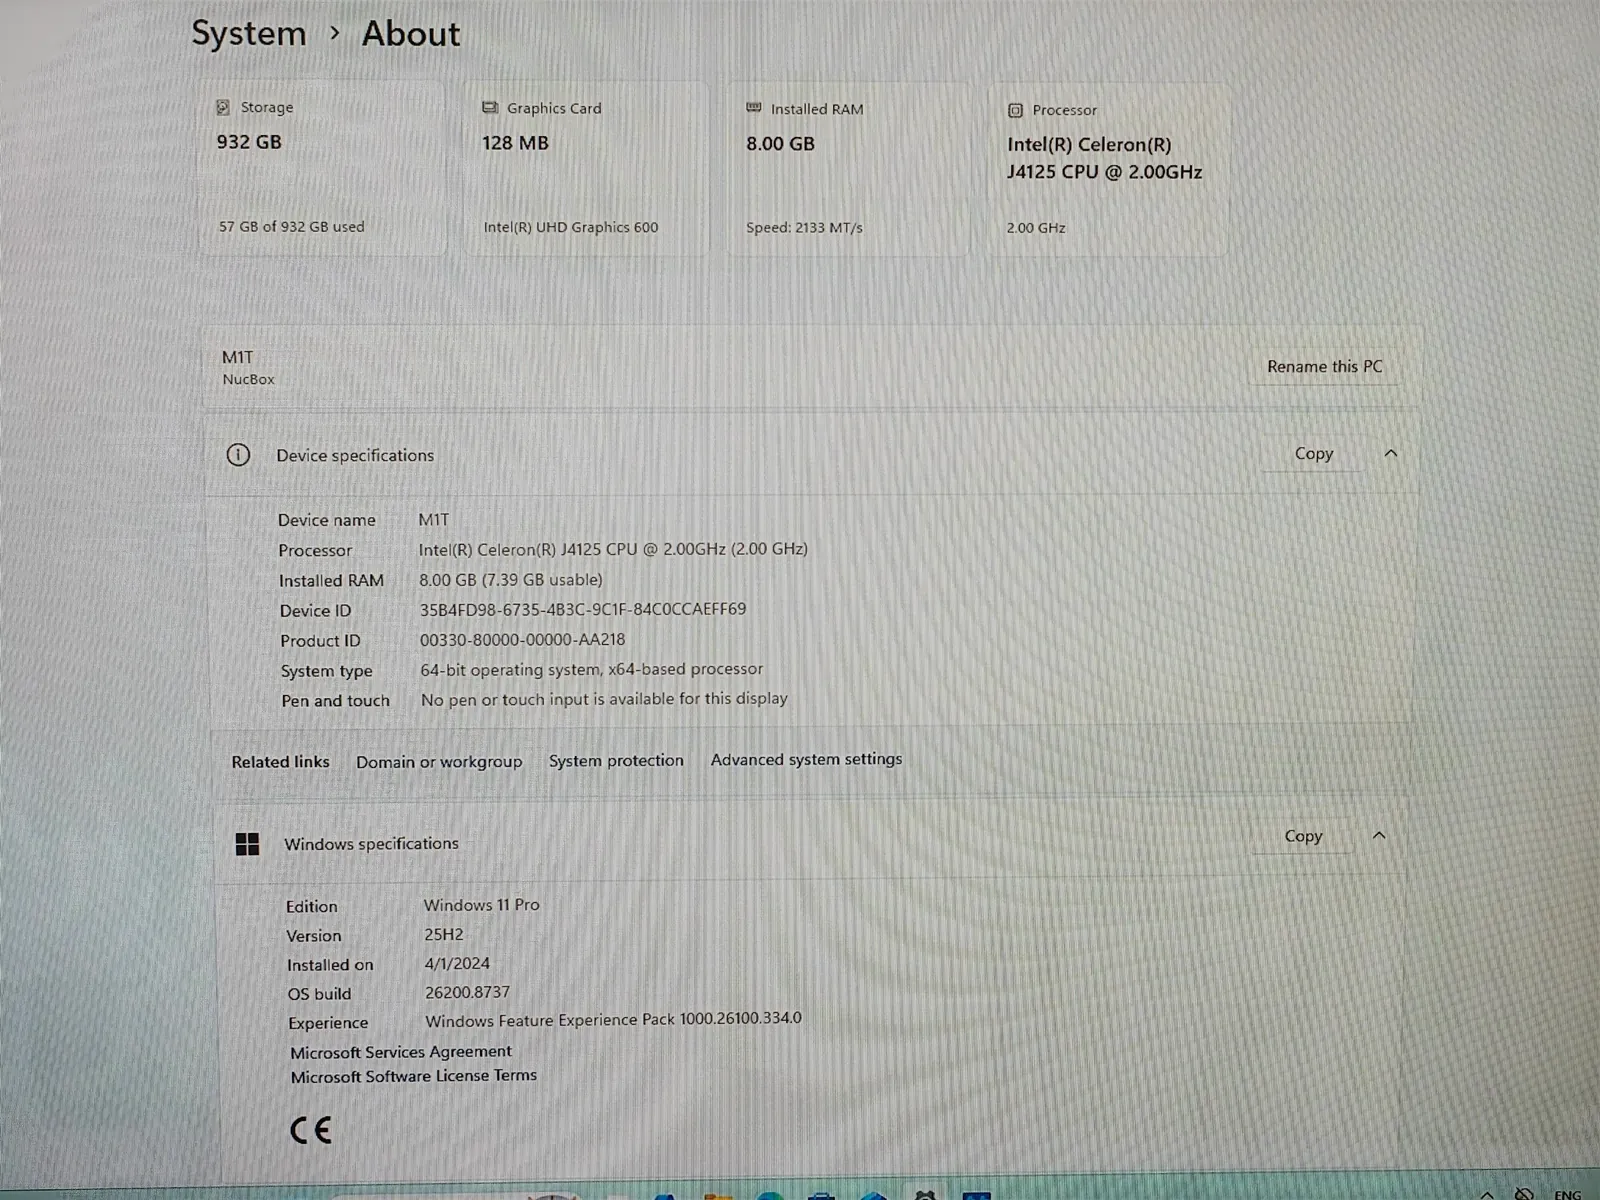Viewport: 1600px width, 1200px height.
Task: Open the System protection link
Action: (x=616, y=760)
